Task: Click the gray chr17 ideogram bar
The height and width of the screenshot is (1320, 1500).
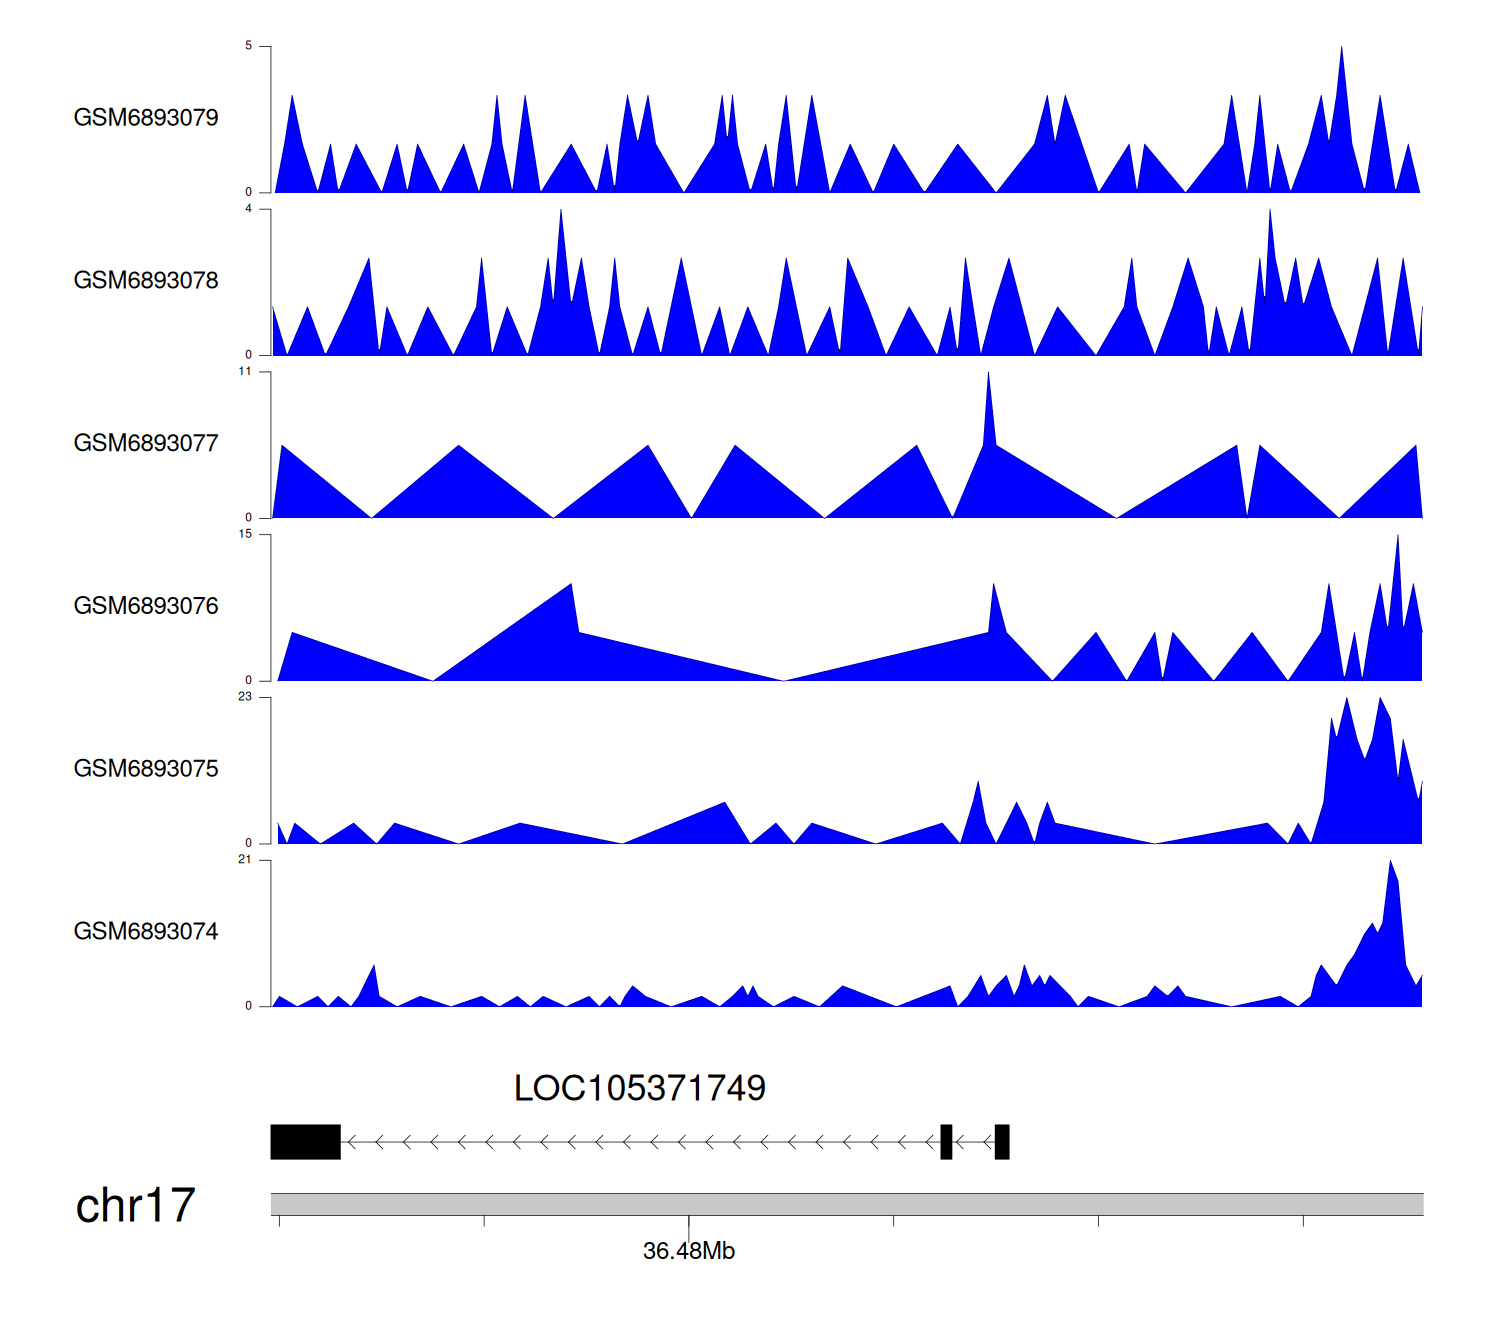Action: click(x=846, y=1204)
